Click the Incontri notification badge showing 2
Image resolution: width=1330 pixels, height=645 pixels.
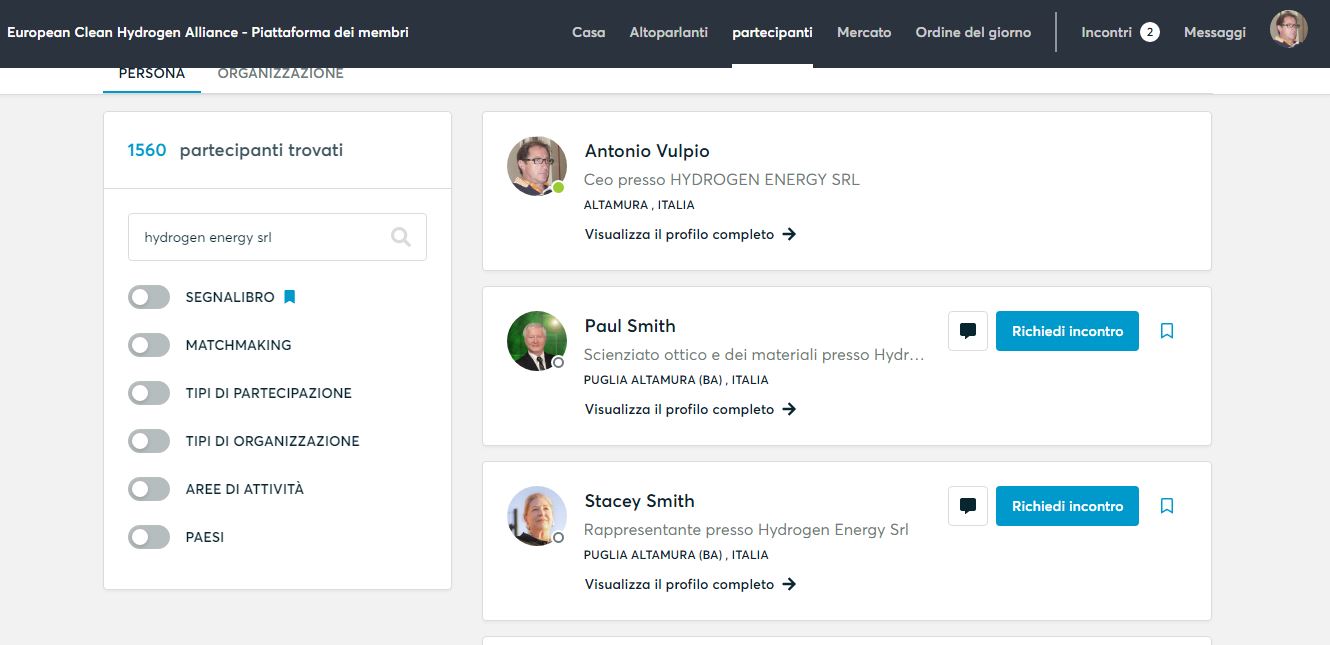(1150, 32)
